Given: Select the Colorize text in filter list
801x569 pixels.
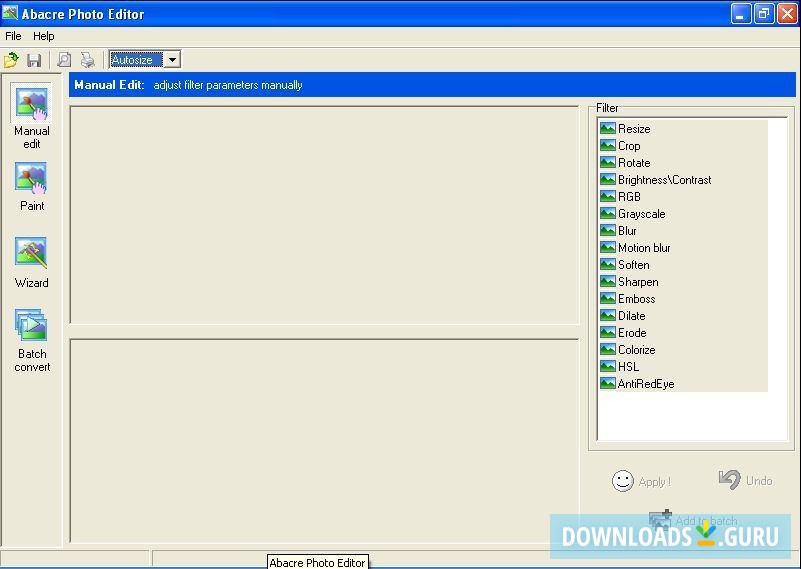Looking at the screenshot, I should tap(637, 350).
